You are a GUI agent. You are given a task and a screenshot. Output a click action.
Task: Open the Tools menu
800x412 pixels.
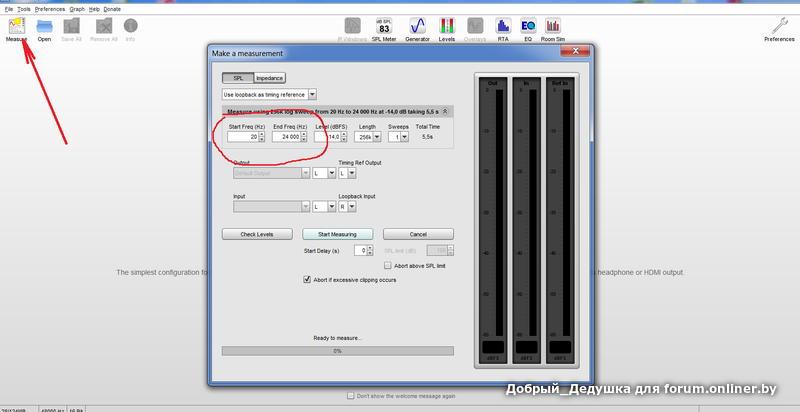[23, 9]
